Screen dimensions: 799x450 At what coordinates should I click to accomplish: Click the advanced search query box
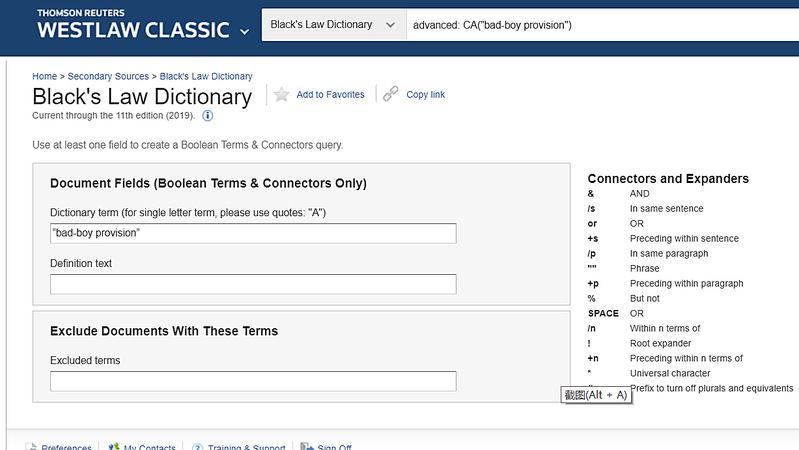point(600,25)
